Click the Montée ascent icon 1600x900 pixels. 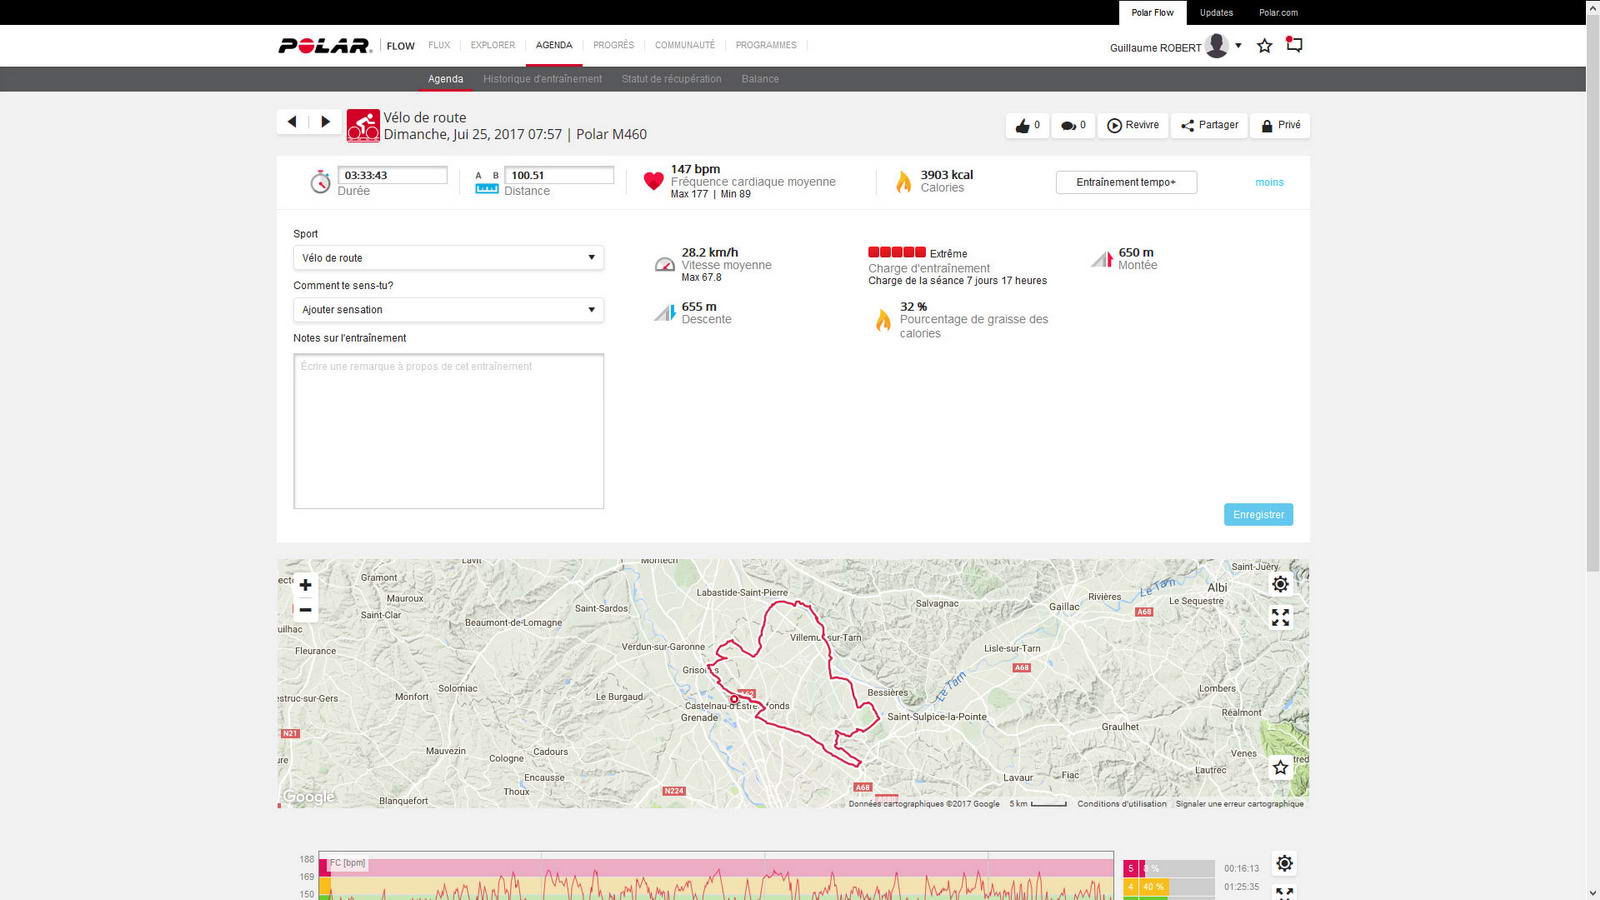pyautogui.click(x=1102, y=259)
